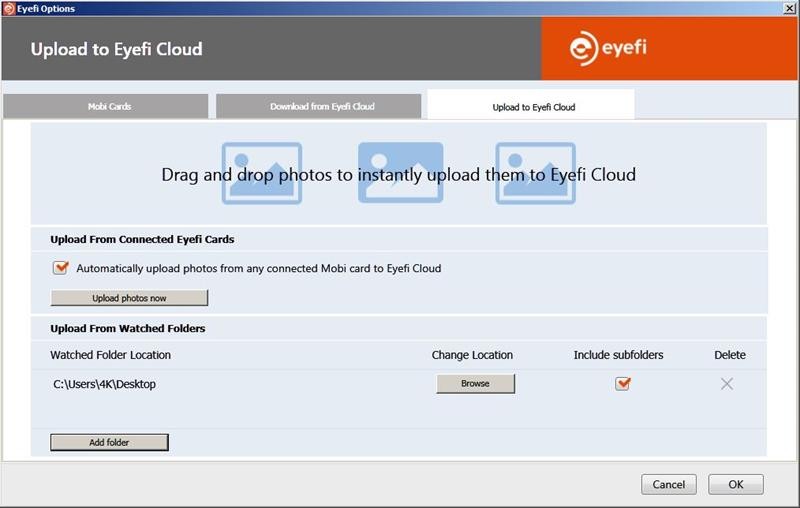The width and height of the screenshot is (800, 508).
Task: Close the Eyefi Options window
Action: pyautogui.click(x=789, y=8)
